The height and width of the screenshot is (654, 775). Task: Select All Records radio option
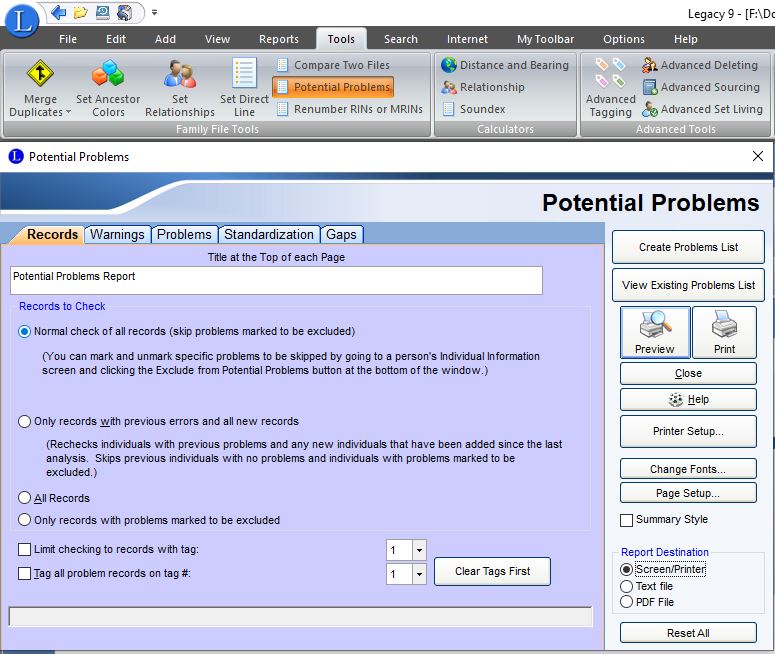coord(24,498)
